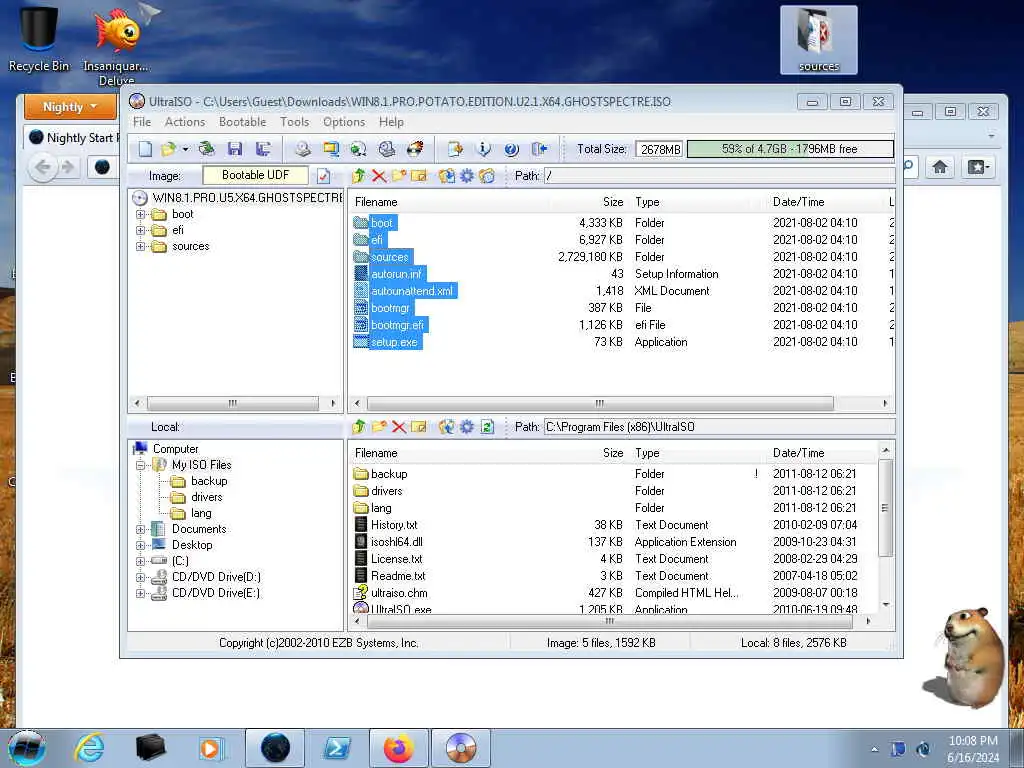Click green Refresh icon in Local toolbar
The height and width of the screenshot is (768, 1024).
coord(487,427)
